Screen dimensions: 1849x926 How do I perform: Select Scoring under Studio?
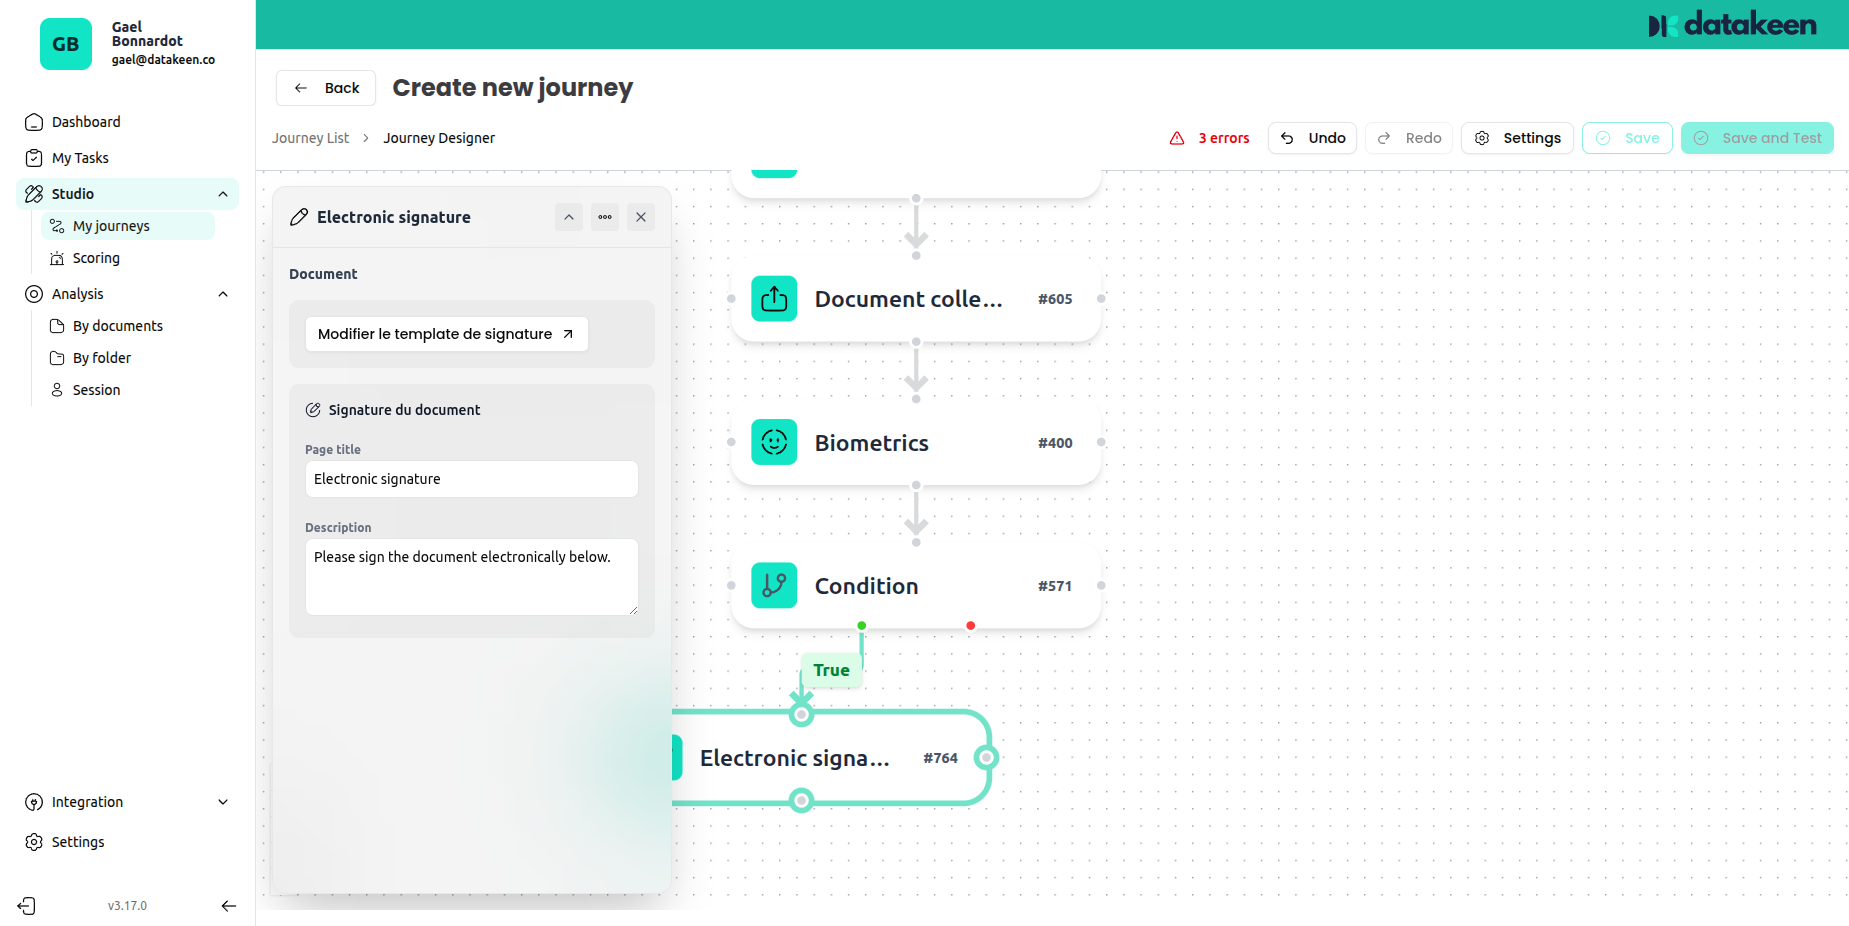[x=96, y=258]
